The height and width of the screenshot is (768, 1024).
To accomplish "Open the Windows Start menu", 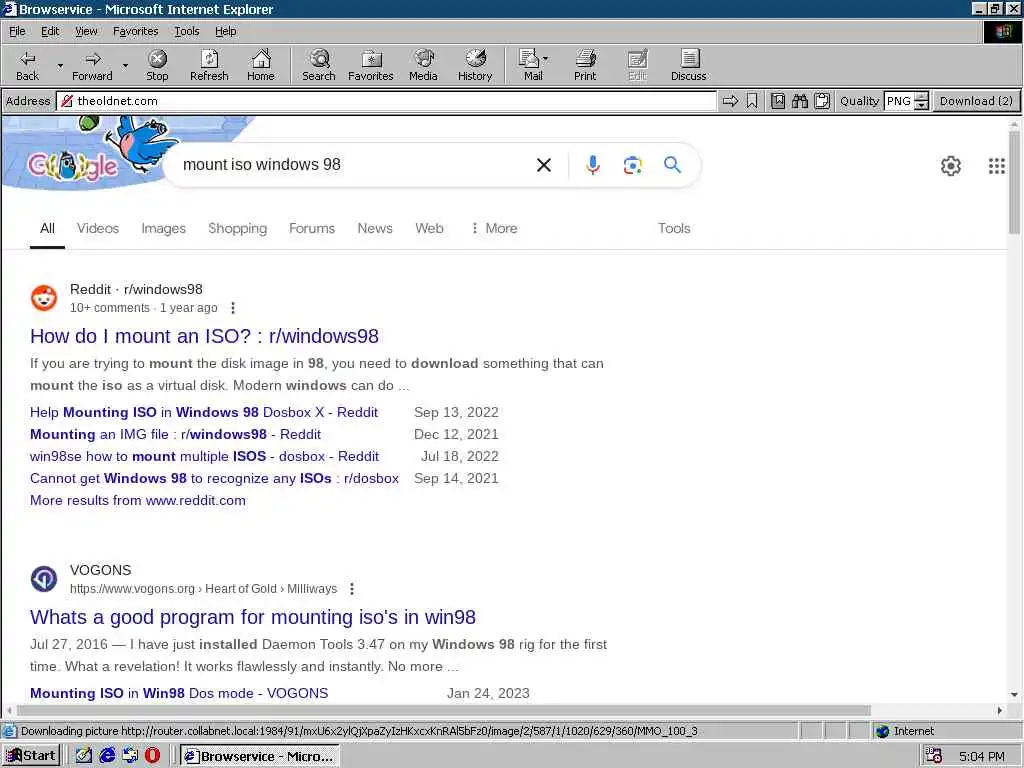I will (31, 756).
